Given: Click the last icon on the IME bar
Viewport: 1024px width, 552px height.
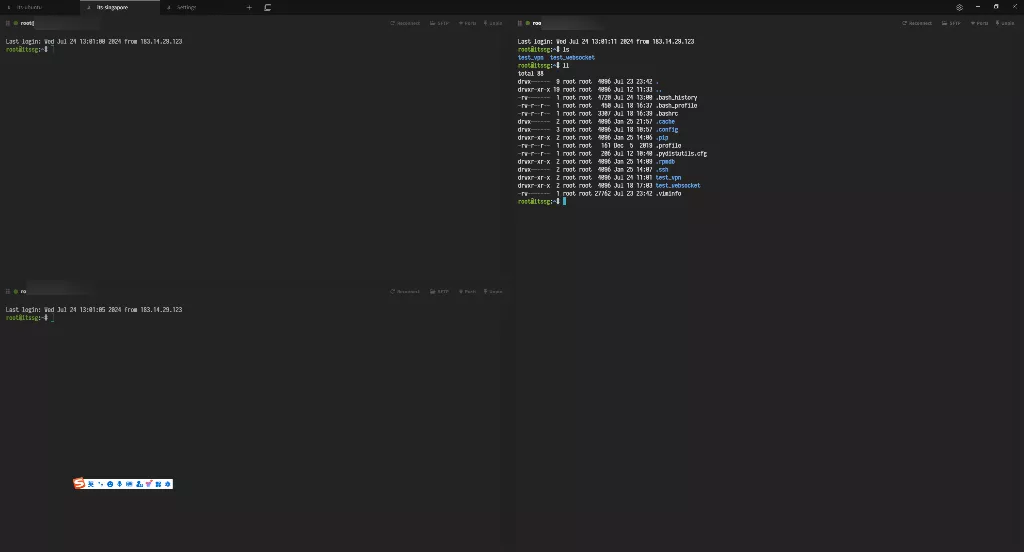Looking at the screenshot, I should pyautogui.click(x=168, y=484).
